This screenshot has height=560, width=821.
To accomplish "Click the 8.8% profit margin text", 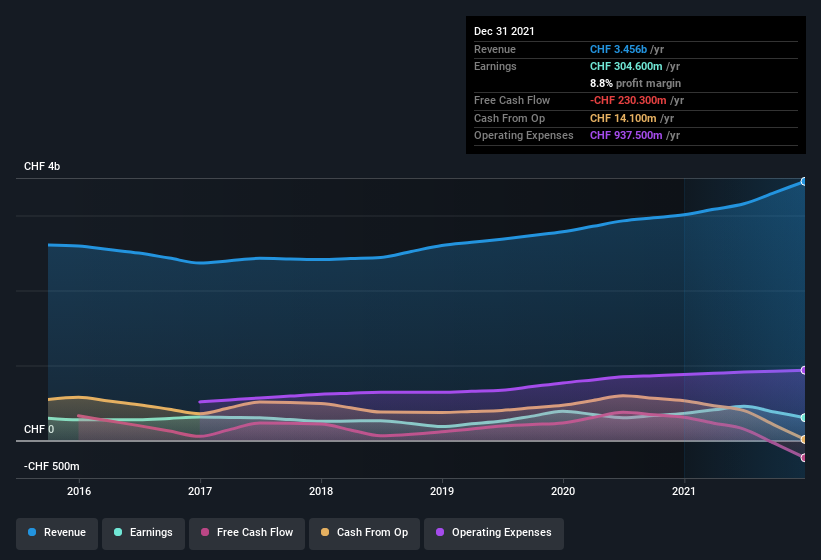I will (636, 83).
